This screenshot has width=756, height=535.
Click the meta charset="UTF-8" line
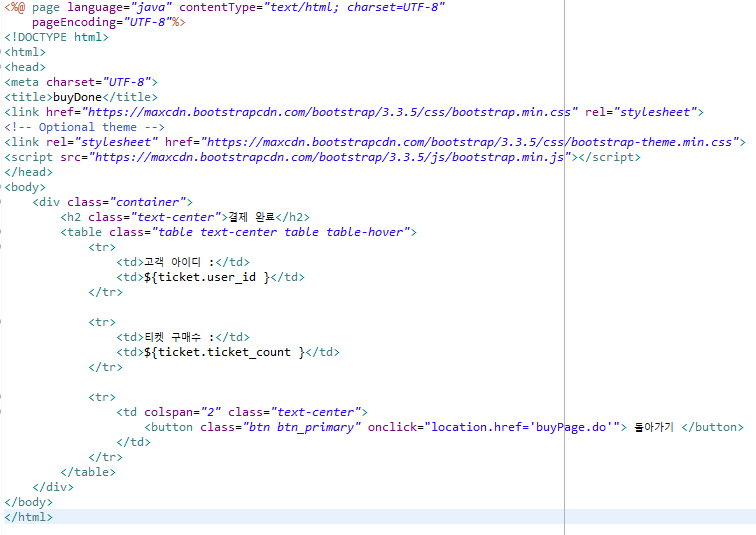point(81,82)
